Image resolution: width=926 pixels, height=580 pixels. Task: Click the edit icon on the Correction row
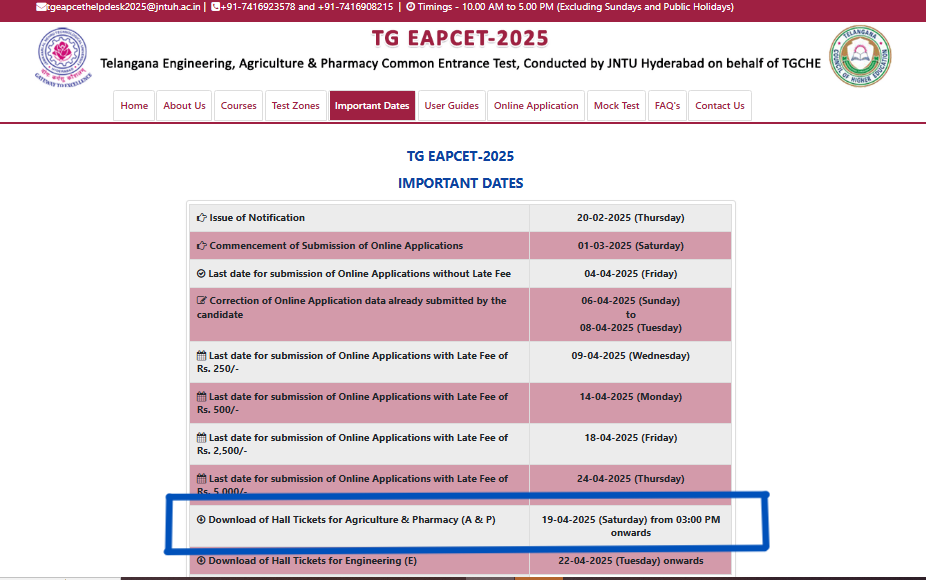click(x=200, y=301)
